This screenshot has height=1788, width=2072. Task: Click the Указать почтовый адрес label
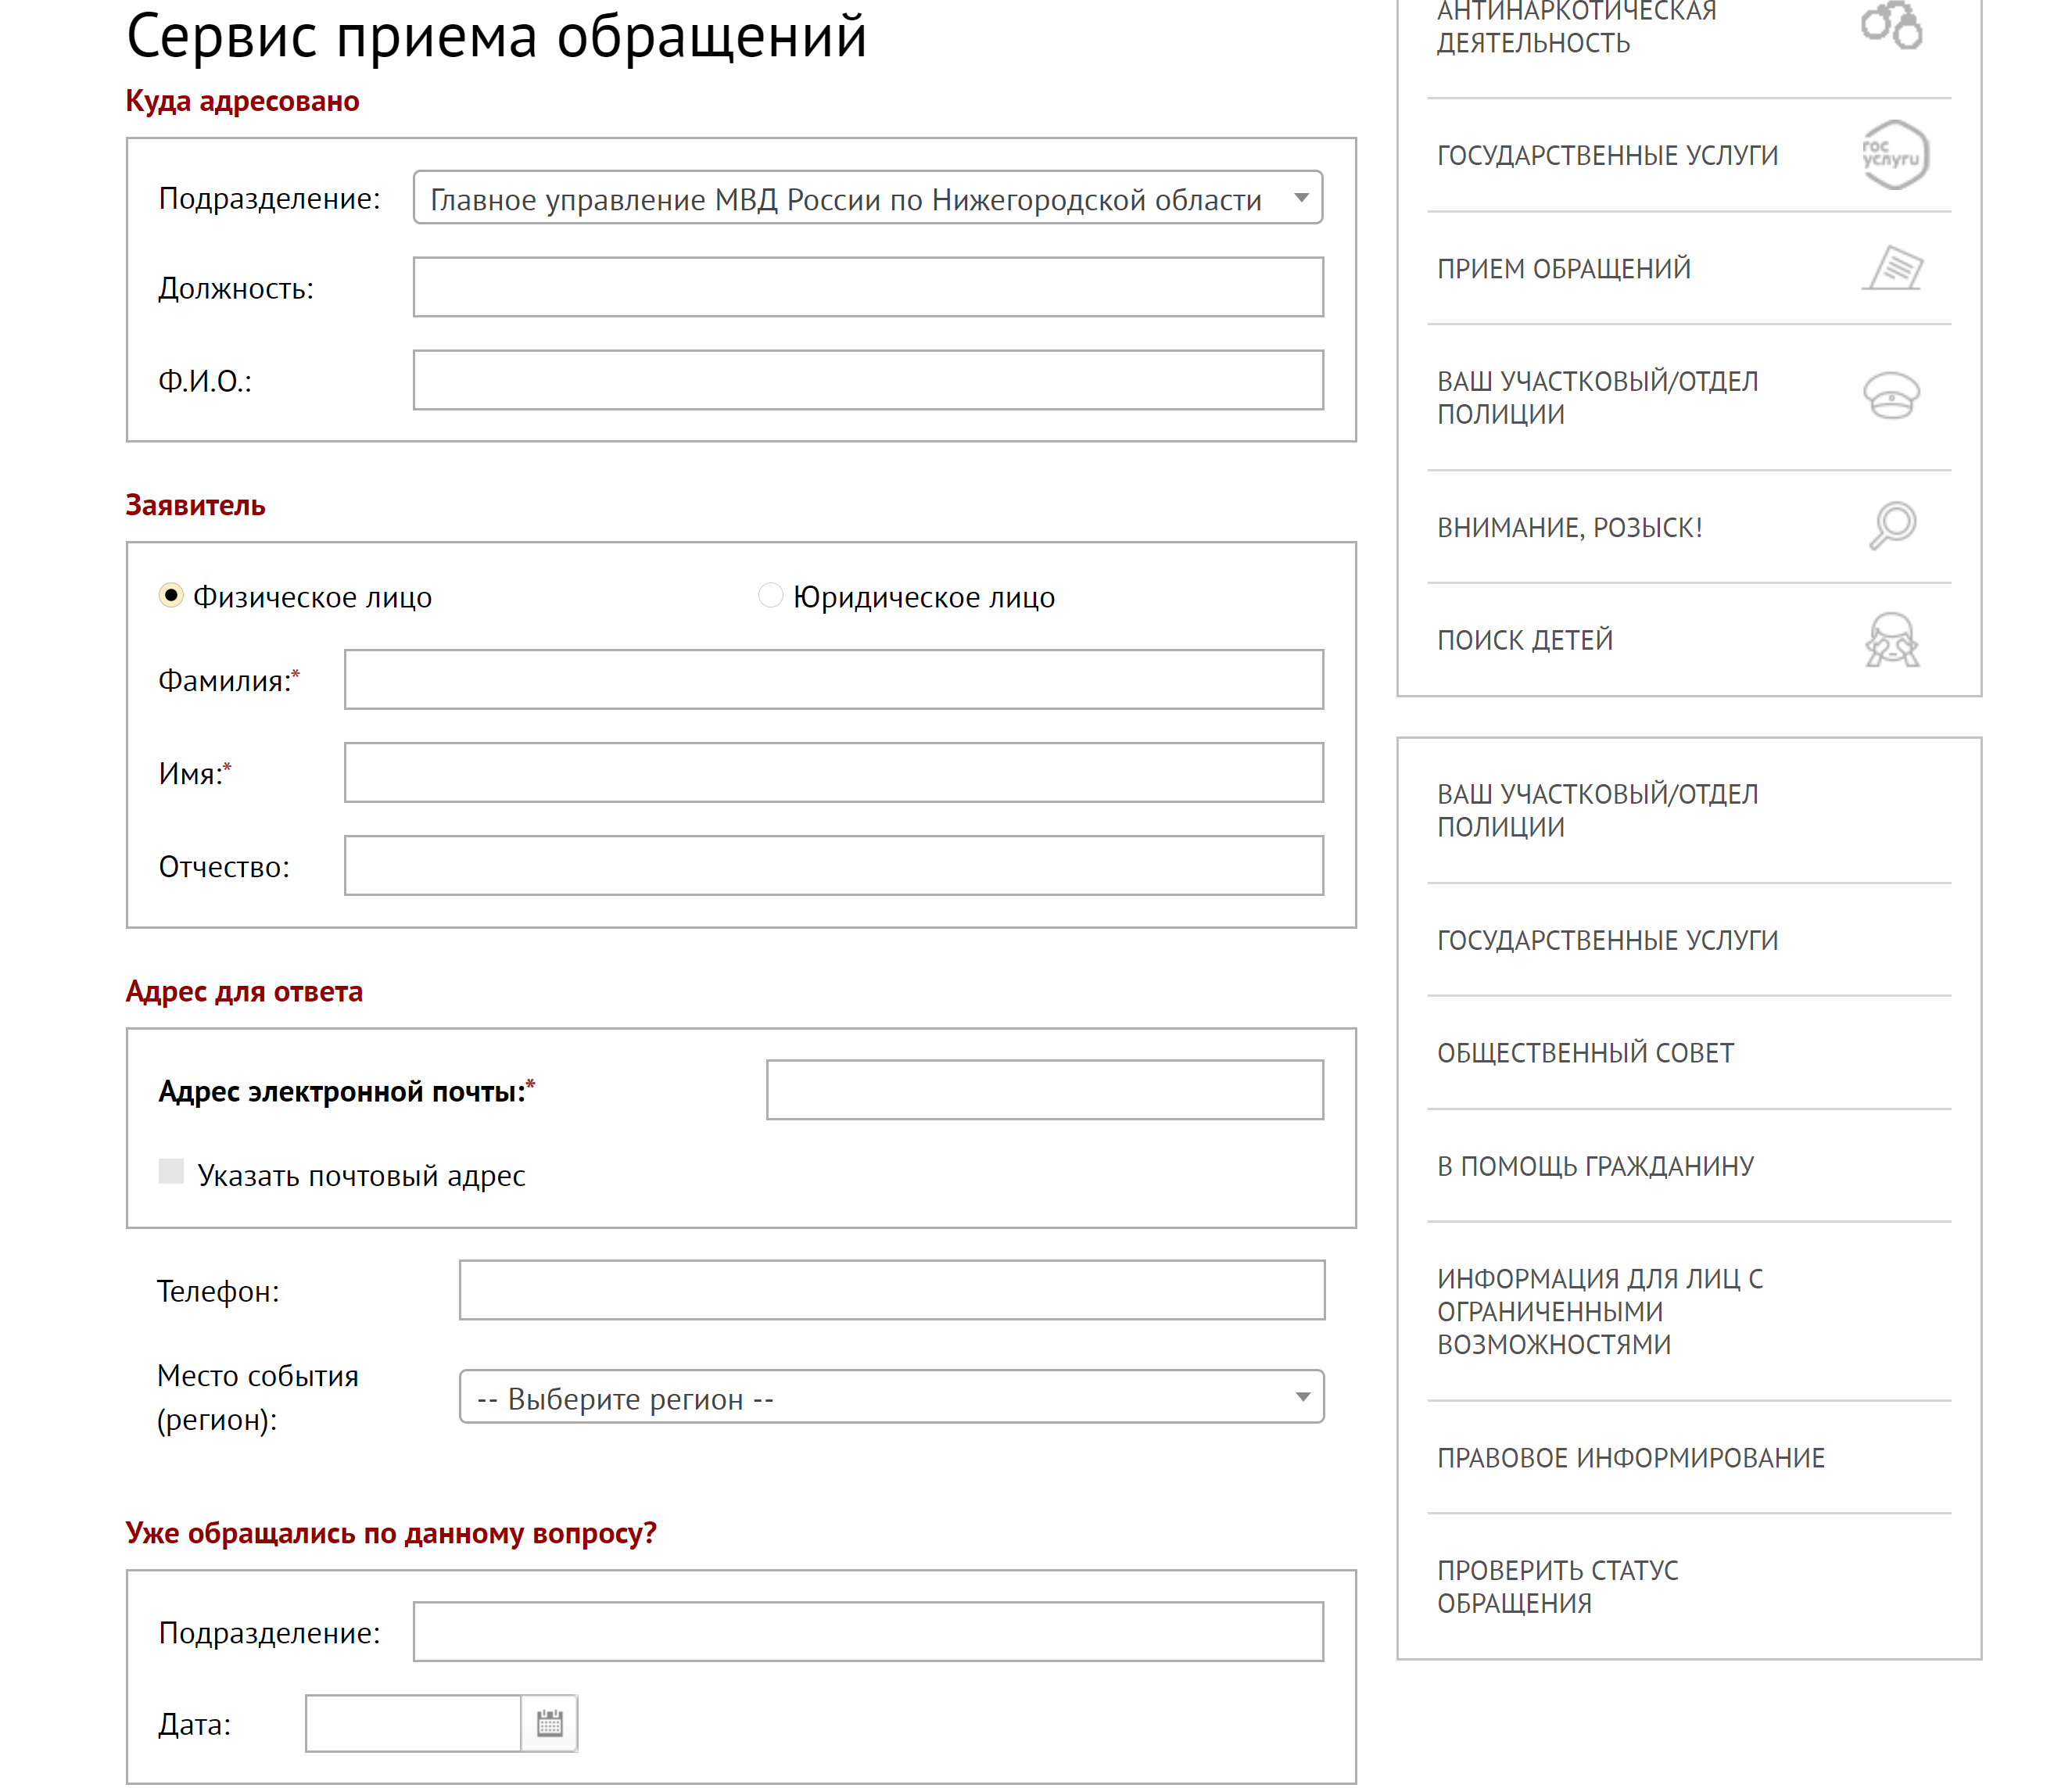[x=361, y=1175]
